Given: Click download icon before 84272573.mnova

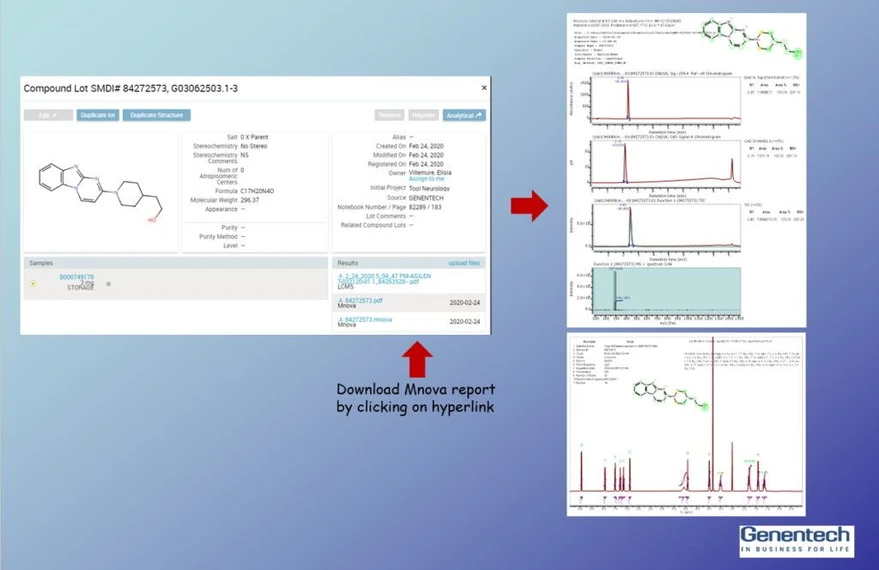Looking at the screenshot, I should tap(341, 320).
